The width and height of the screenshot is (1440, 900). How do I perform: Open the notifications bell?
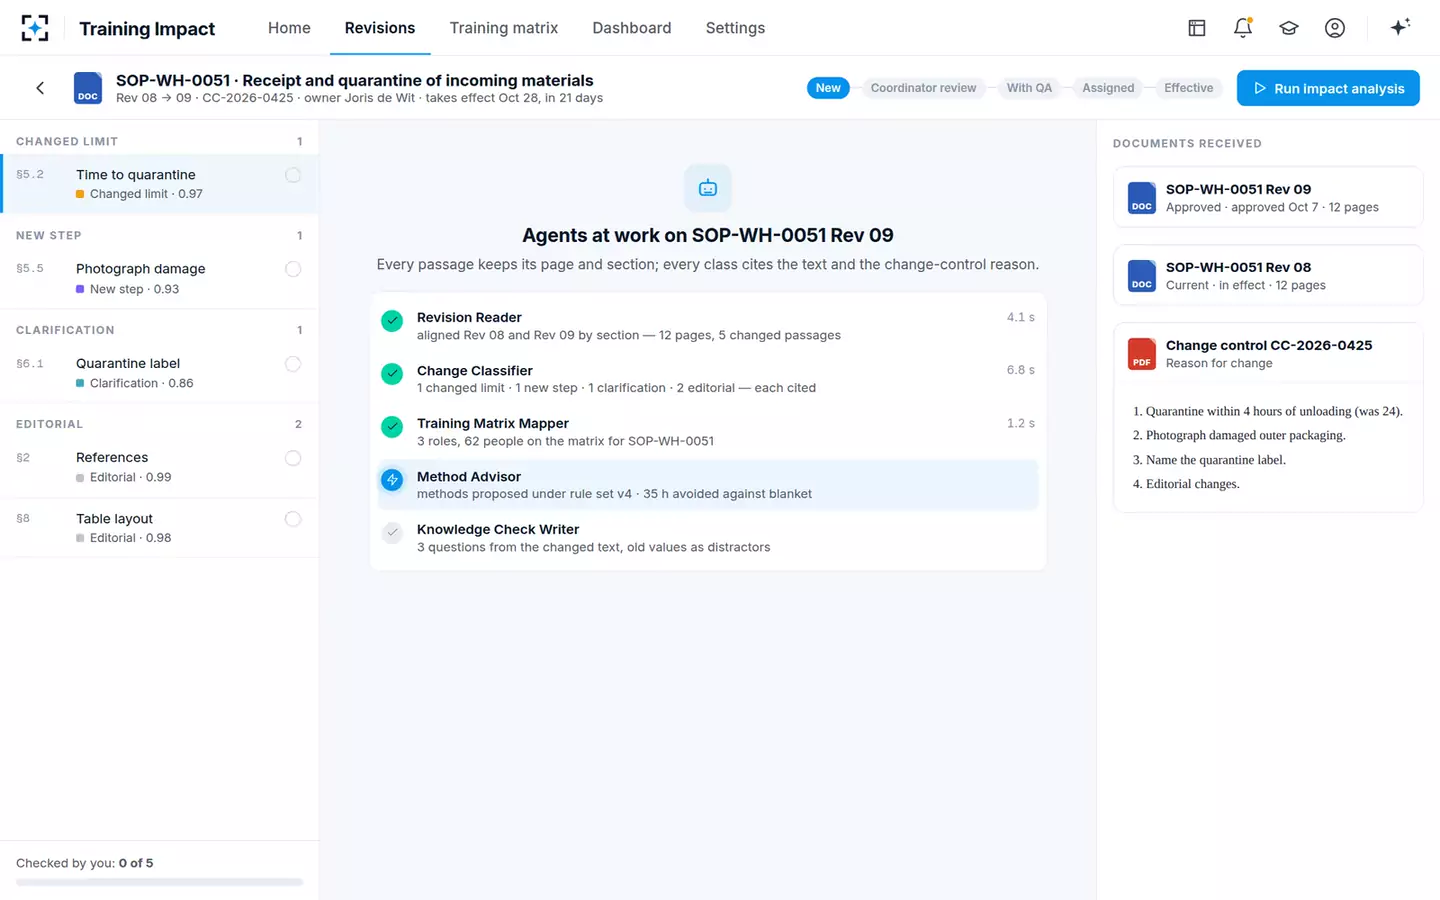(1243, 28)
